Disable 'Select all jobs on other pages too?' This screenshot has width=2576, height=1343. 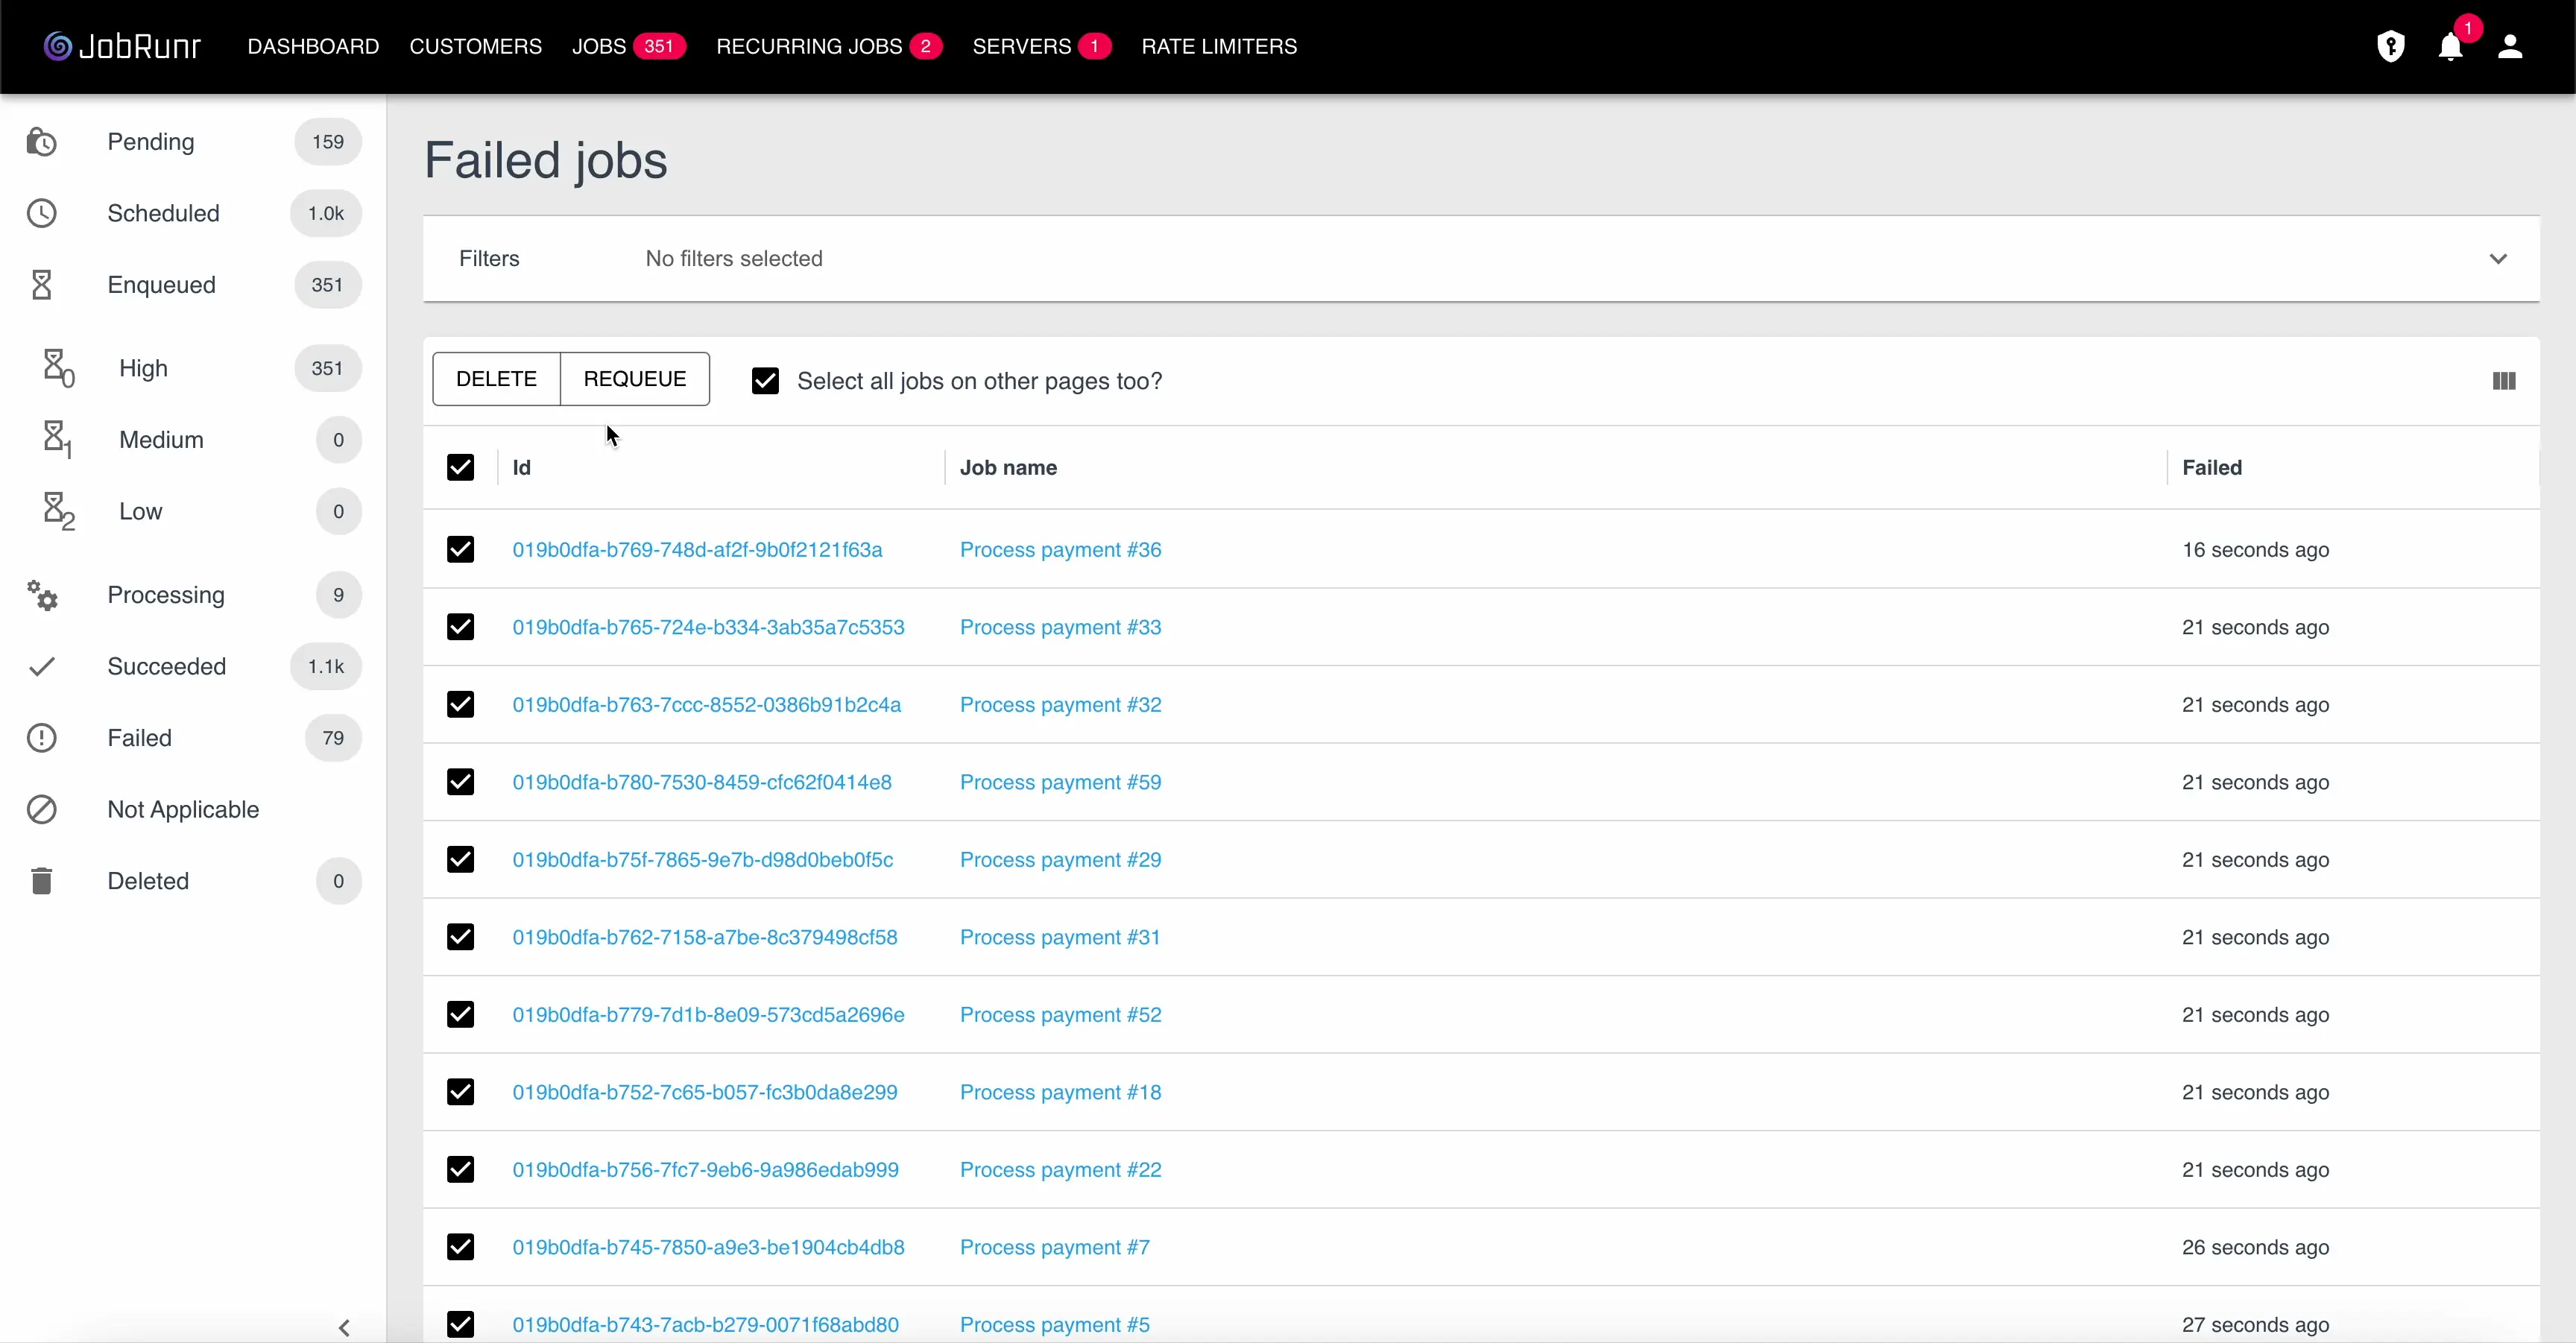click(765, 380)
